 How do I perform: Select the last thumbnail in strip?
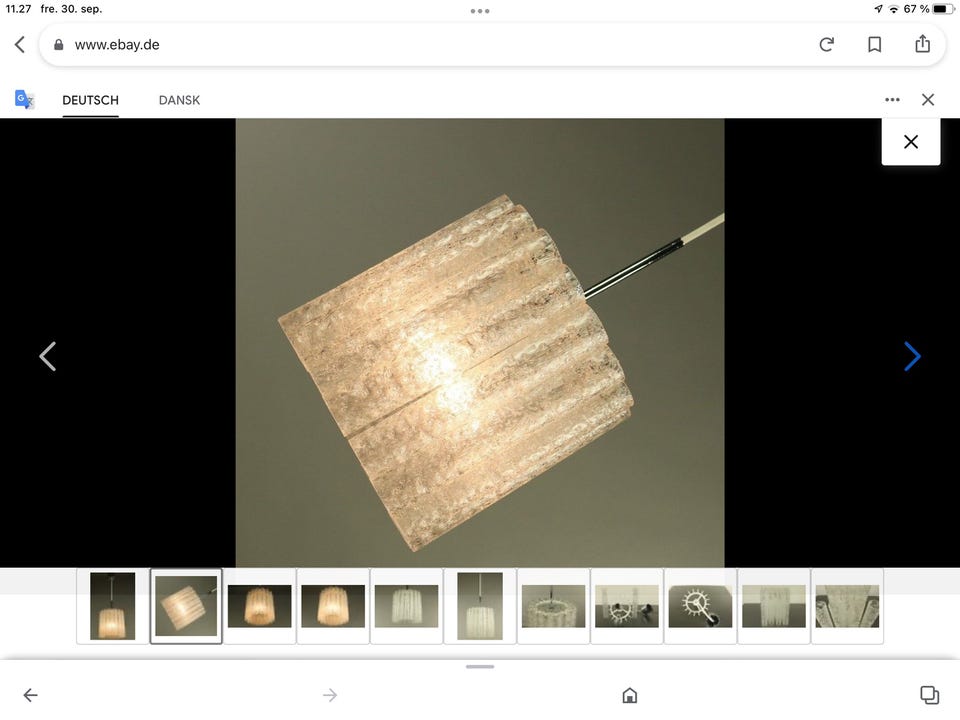847,606
